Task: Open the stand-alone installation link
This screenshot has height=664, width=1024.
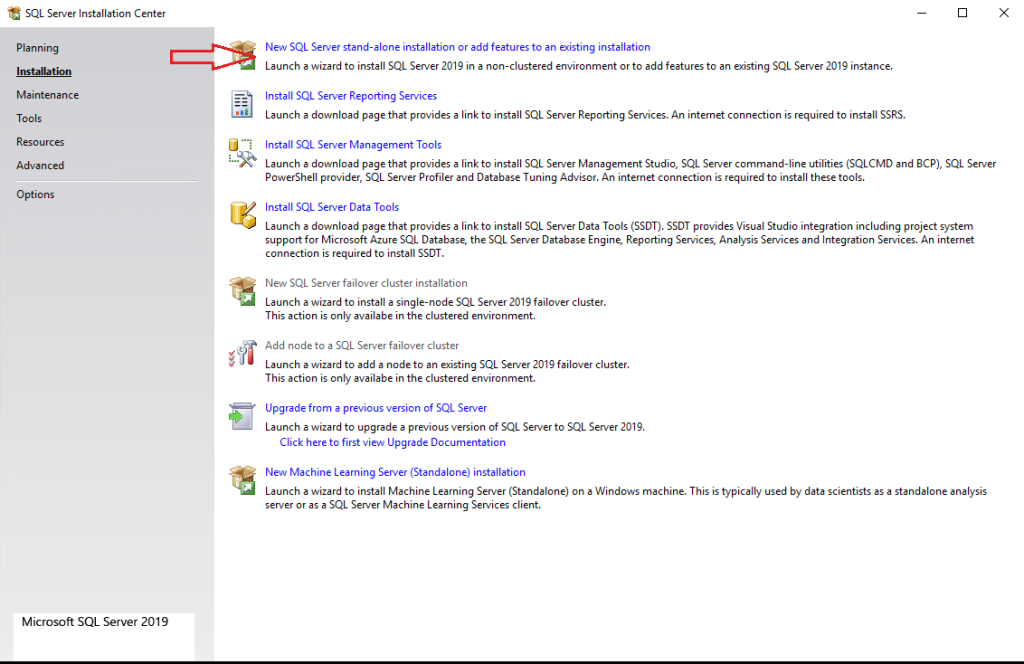Action: click(456, 46)
